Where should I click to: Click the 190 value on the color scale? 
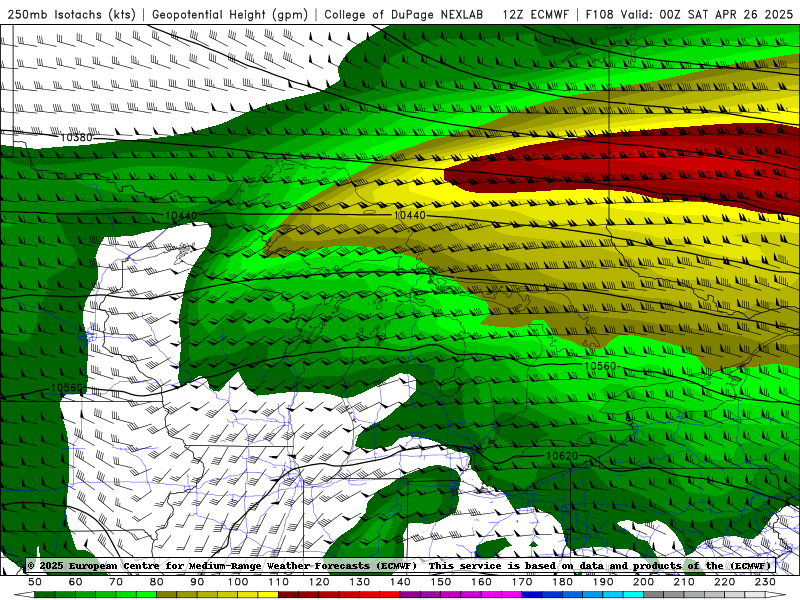click(603, 582)
